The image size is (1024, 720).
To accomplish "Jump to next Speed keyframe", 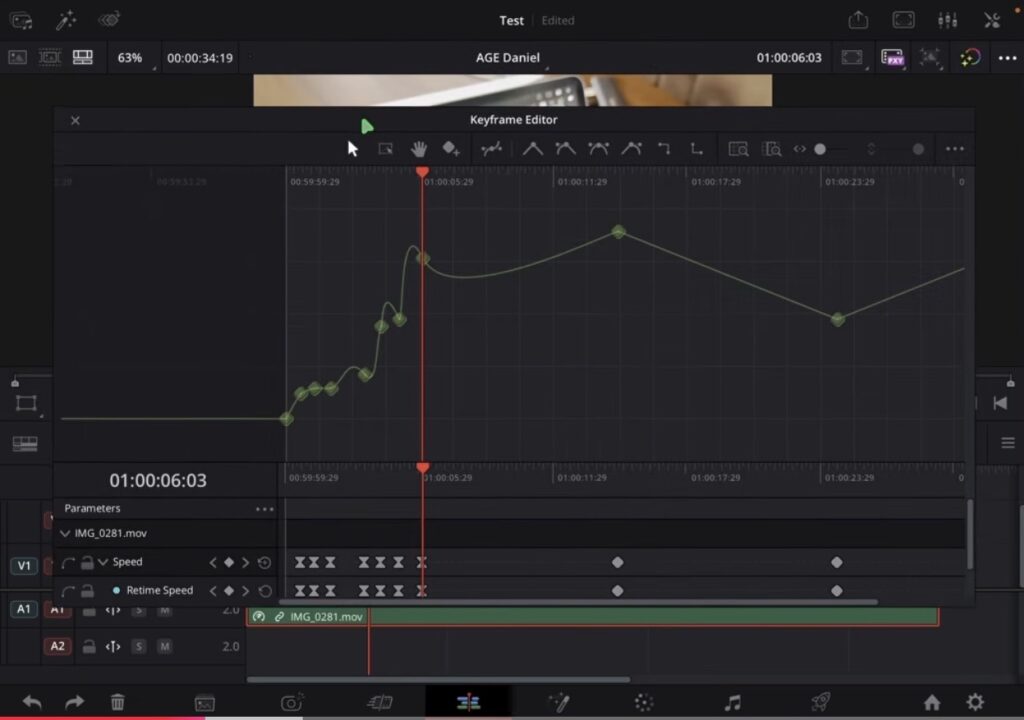I will 246,562.
